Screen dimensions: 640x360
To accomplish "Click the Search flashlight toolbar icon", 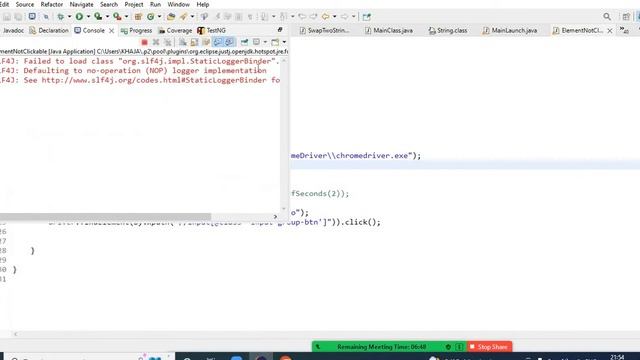I will (183, 17).
